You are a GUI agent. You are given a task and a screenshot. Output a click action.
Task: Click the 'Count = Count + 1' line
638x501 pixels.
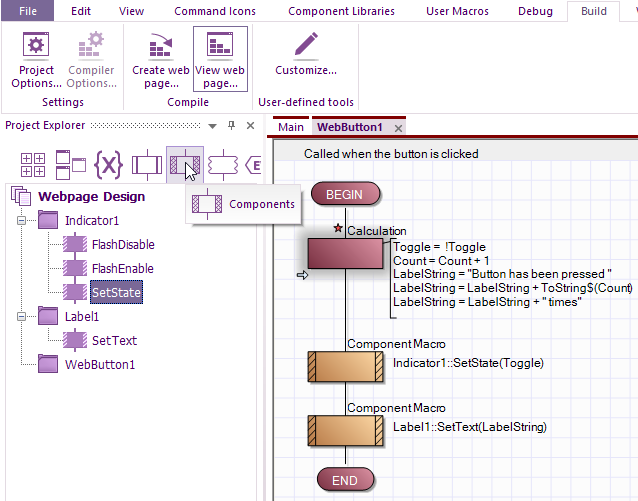[441, 260]
